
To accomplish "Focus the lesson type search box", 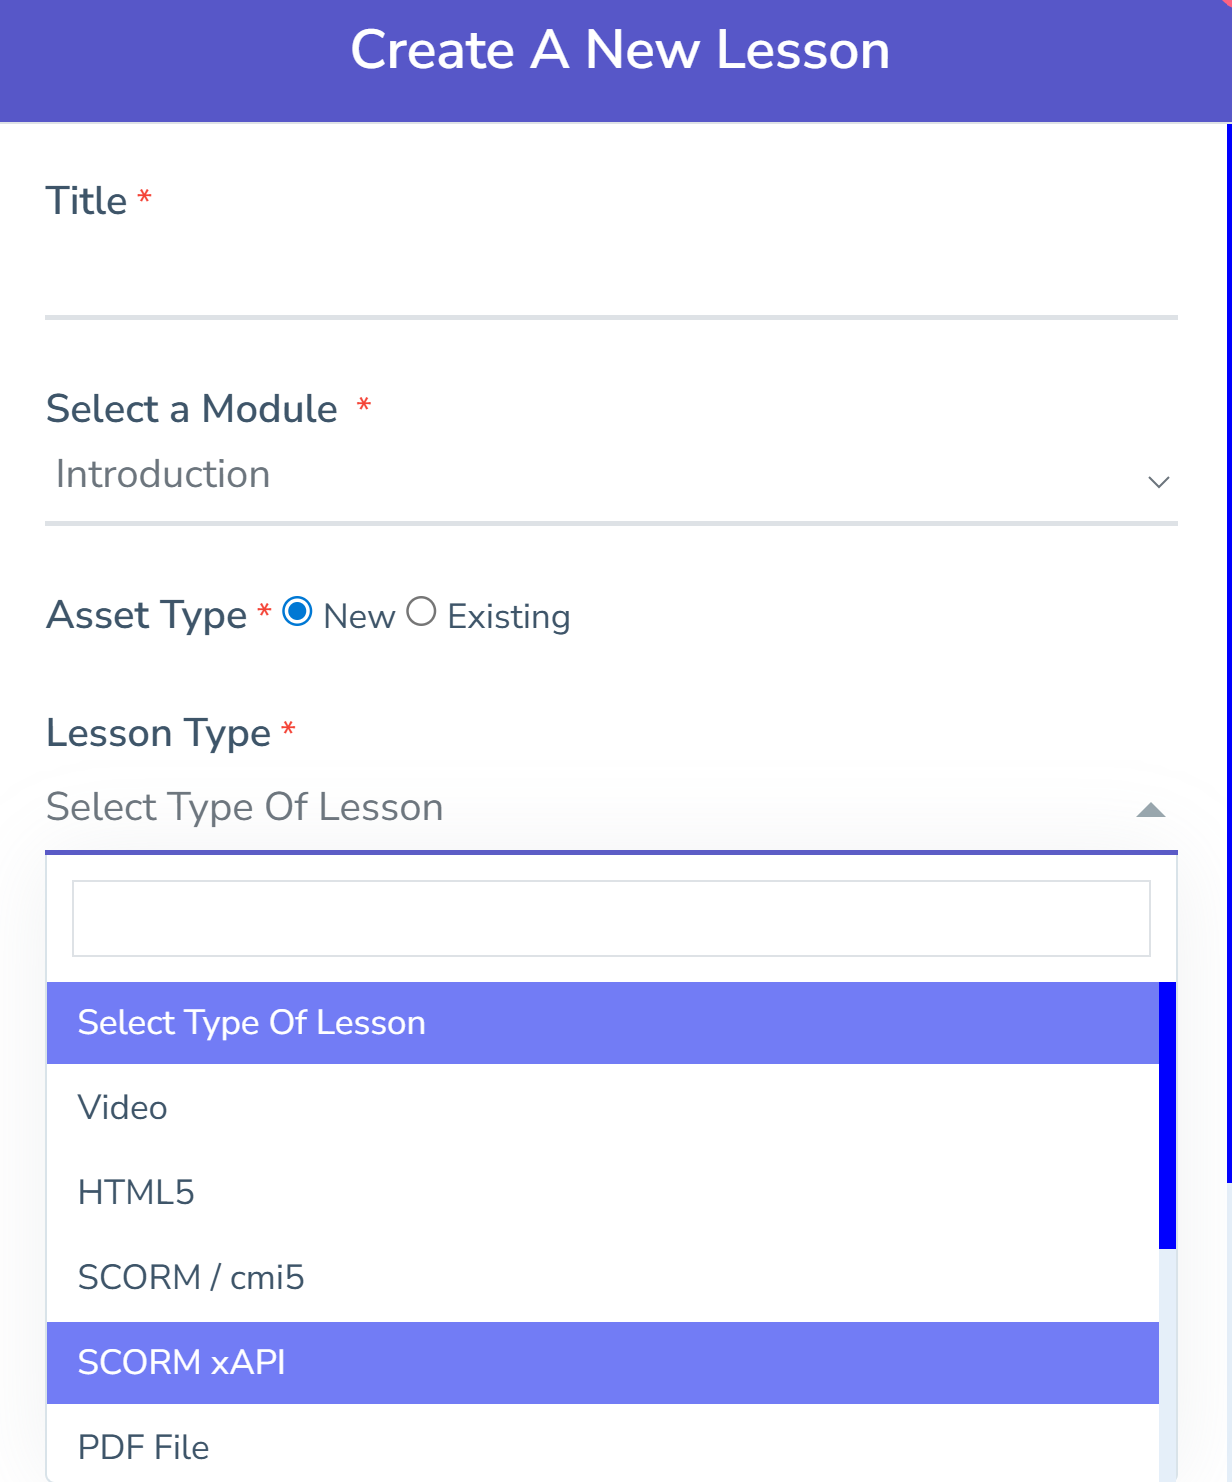I will click(x=610, y=918).
